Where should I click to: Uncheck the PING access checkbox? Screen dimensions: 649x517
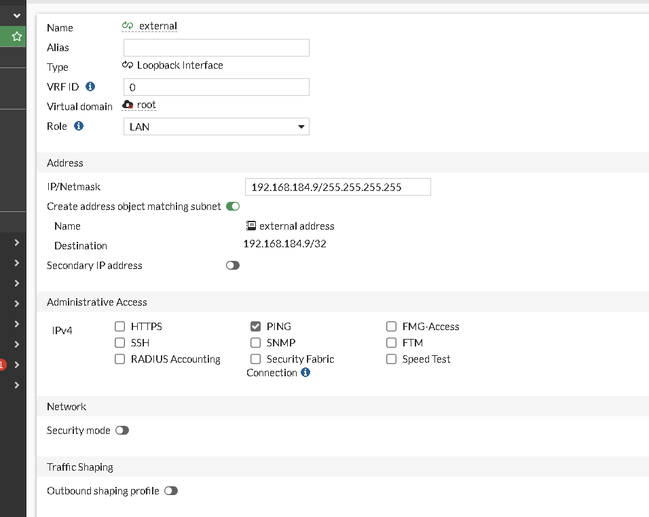pos(256,326)
